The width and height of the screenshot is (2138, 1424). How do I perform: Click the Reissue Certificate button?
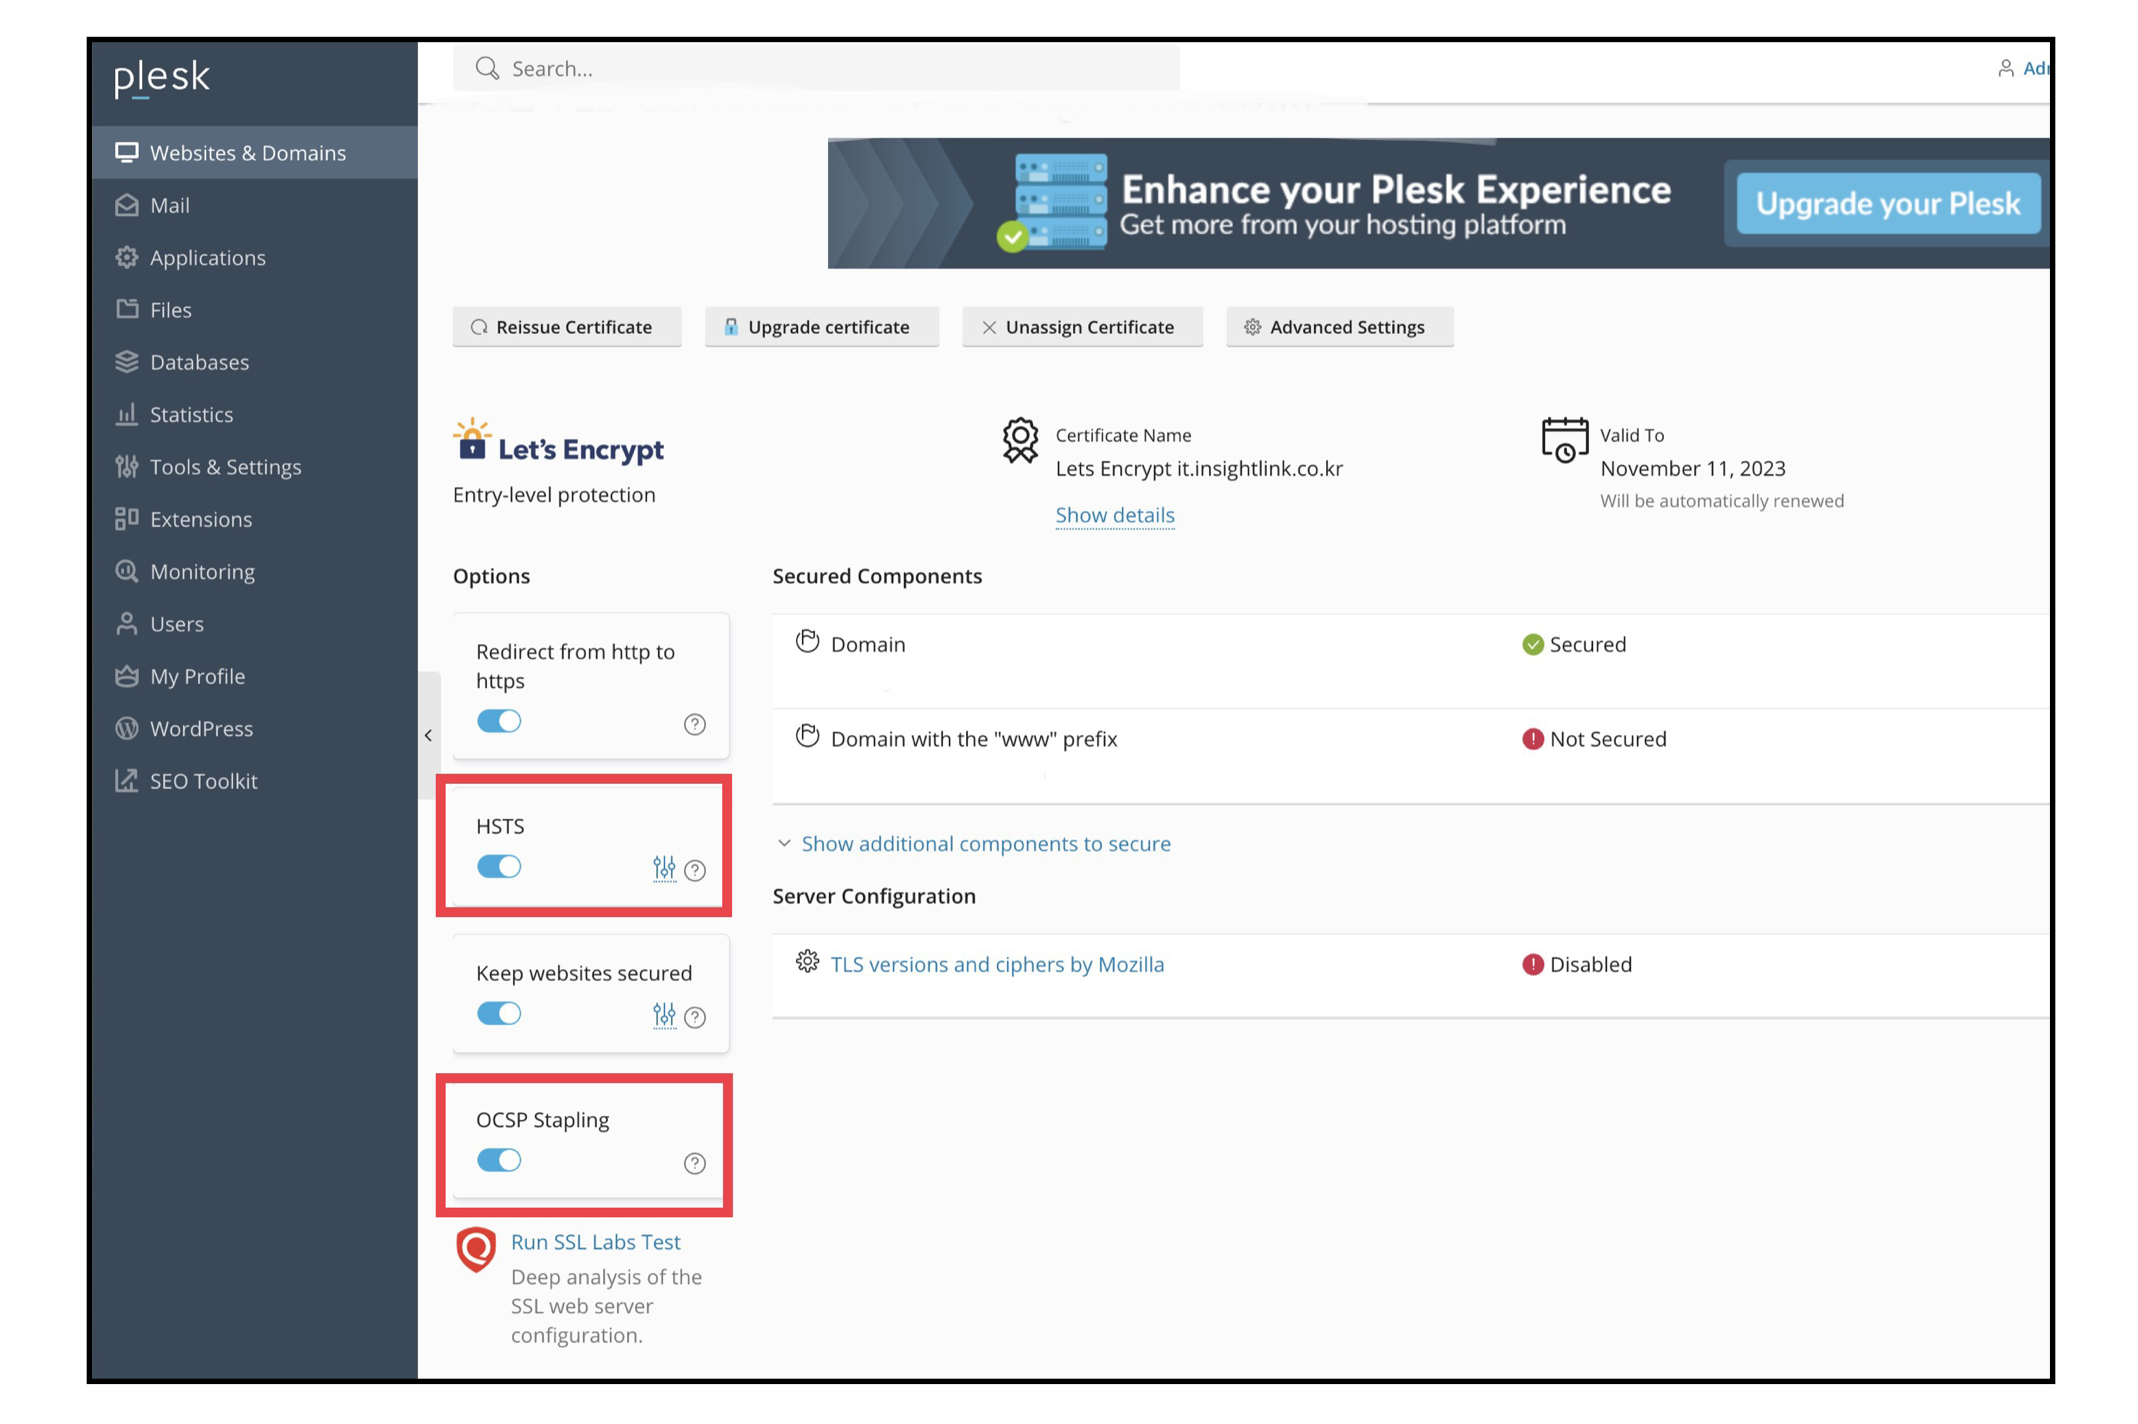566,327
